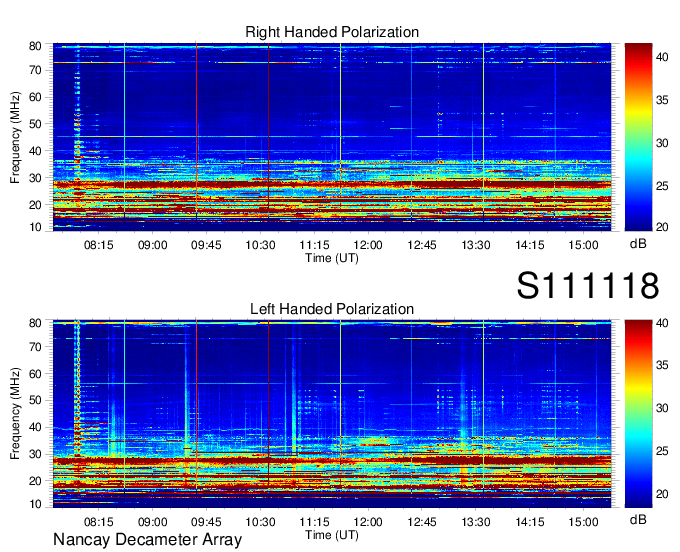680x552 pixels.
Task: Click the "25" label on the upper color bar scale
Action: (x=662, y=186)
